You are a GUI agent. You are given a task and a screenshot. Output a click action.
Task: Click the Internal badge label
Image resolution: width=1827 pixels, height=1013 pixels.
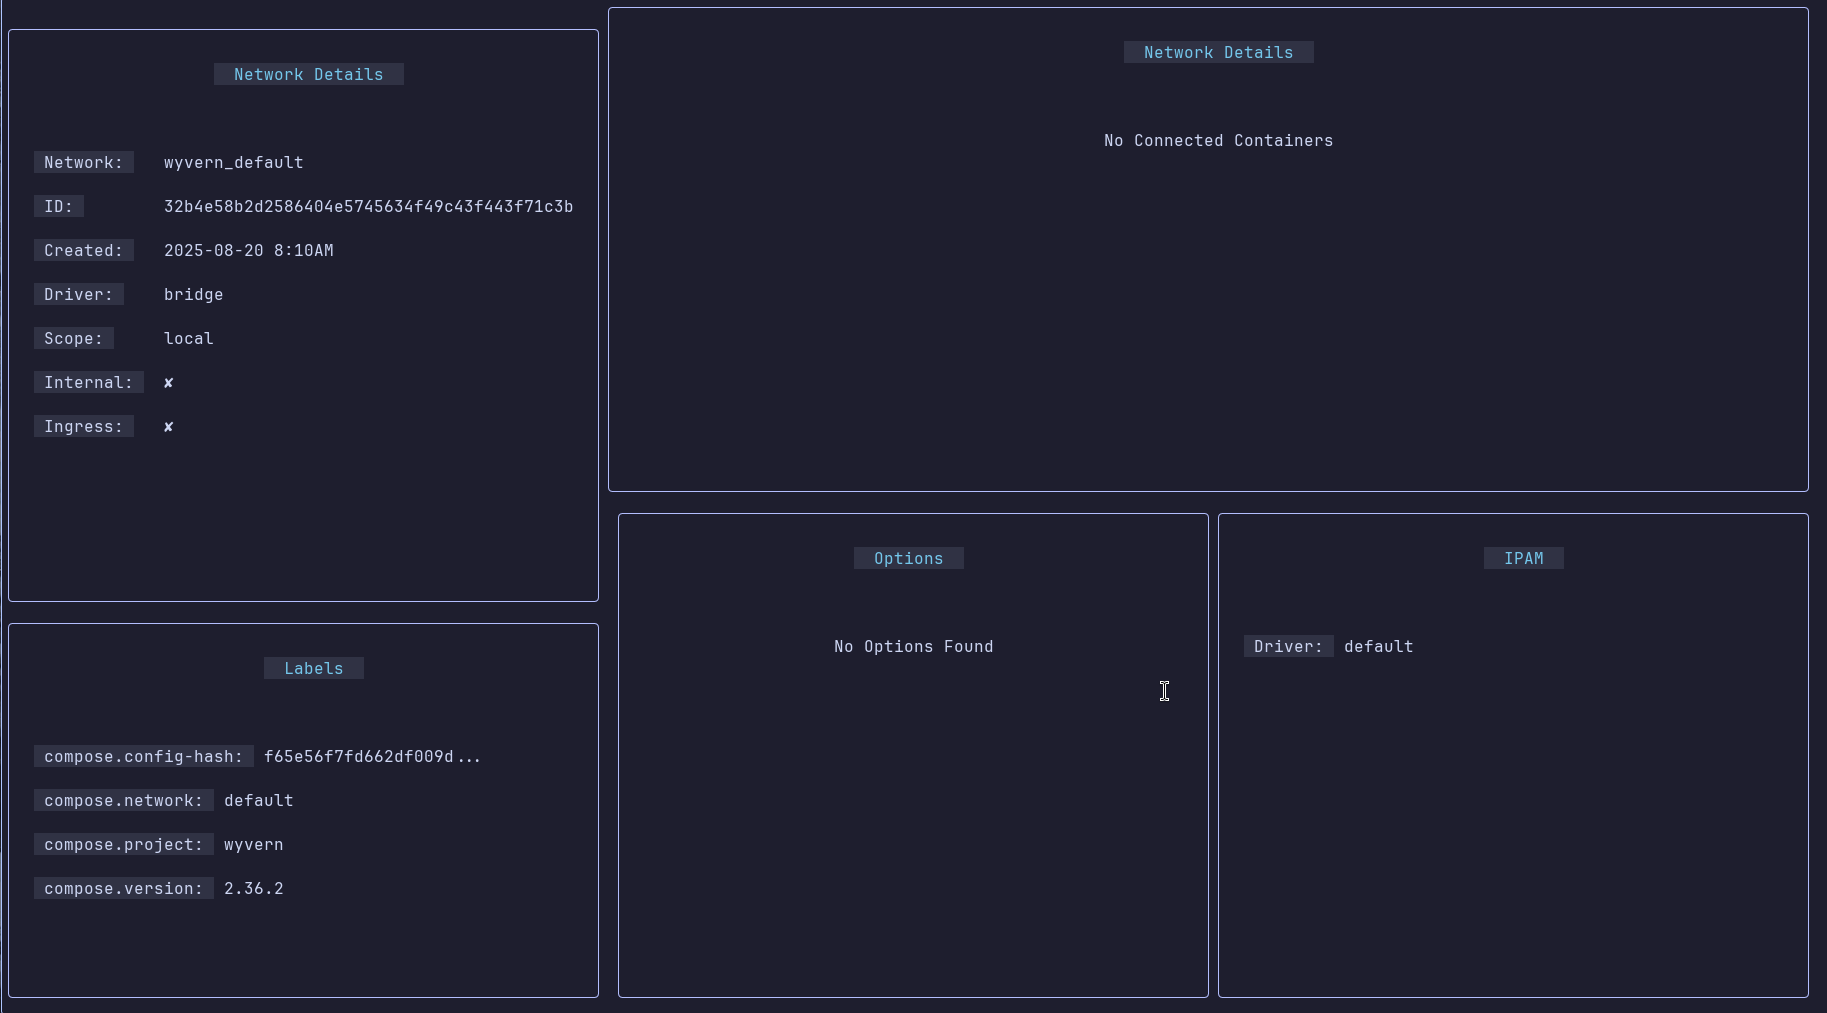88,382
